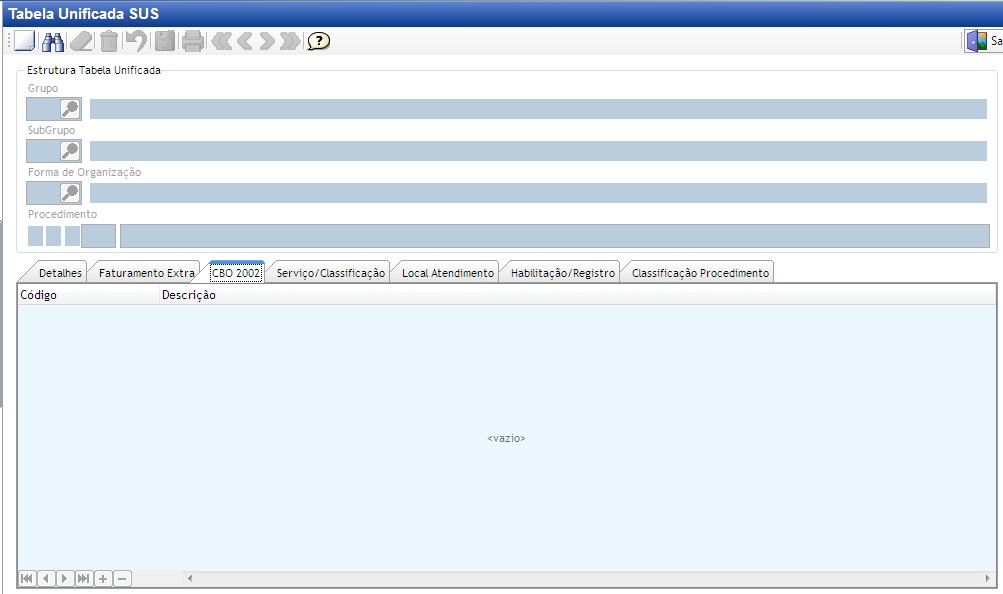Open the Grupo lookup magnifier
1003x594 pixels.
[x=70, y=109]
